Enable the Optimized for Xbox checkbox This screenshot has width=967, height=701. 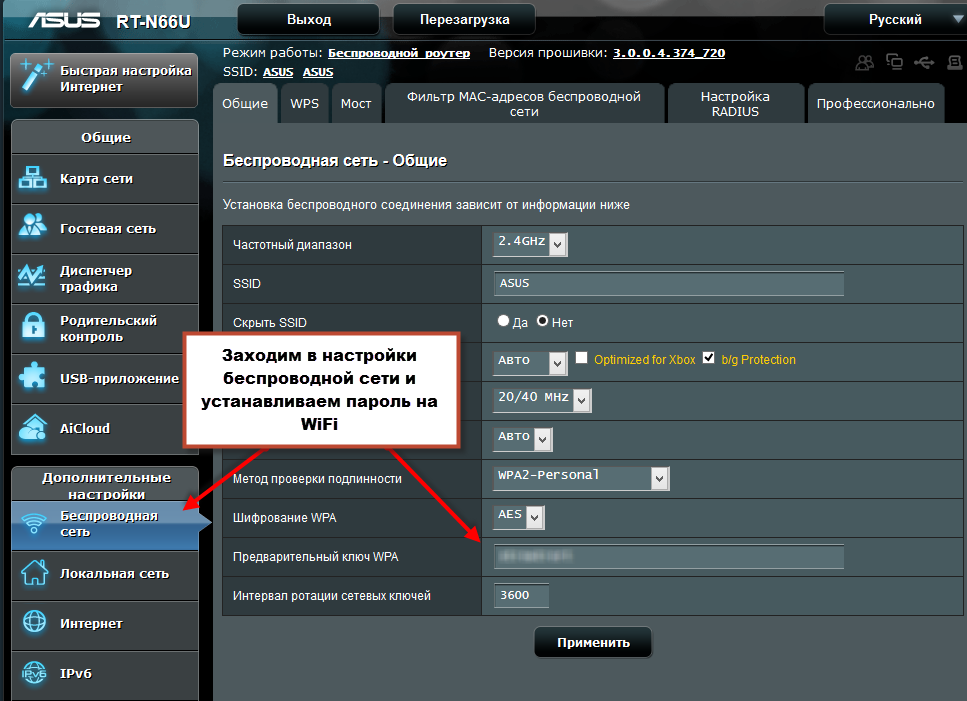click(581, 358)
